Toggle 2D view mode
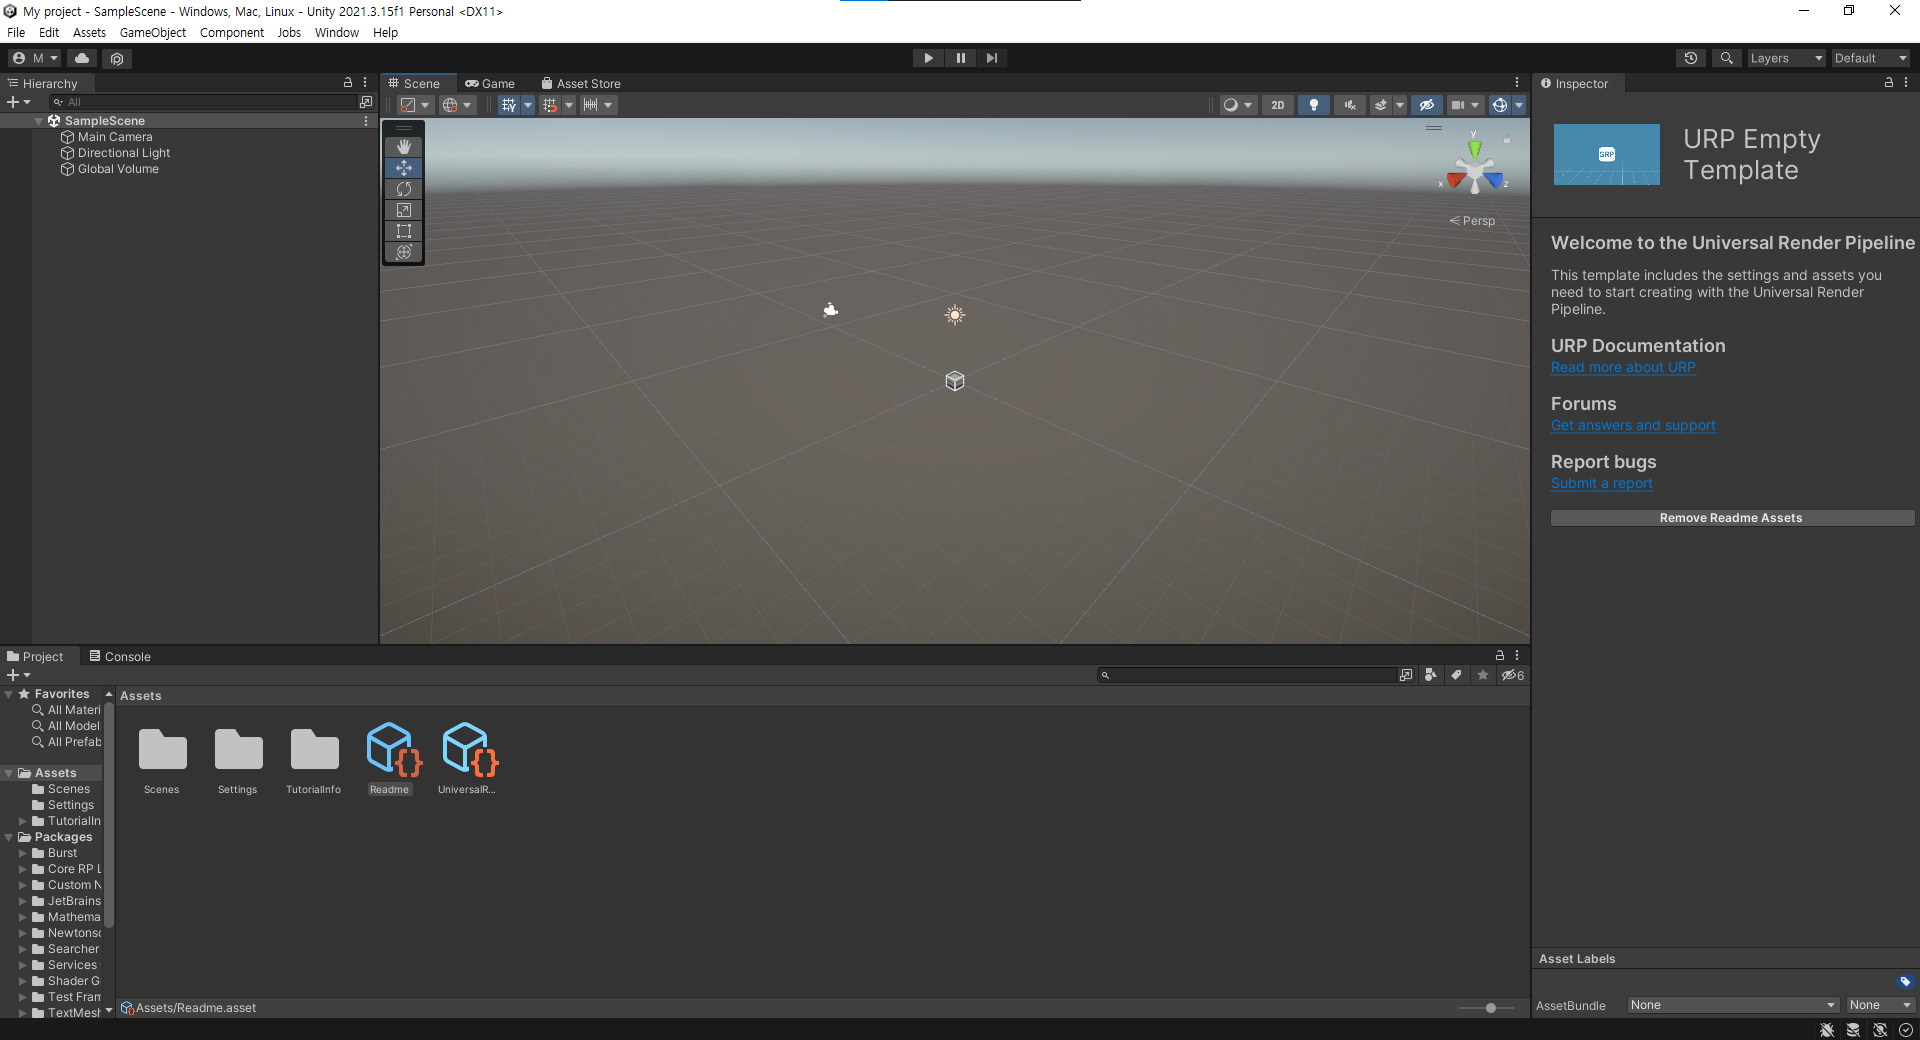Screen dimensions: 1920x1040 coord(1277,105)
